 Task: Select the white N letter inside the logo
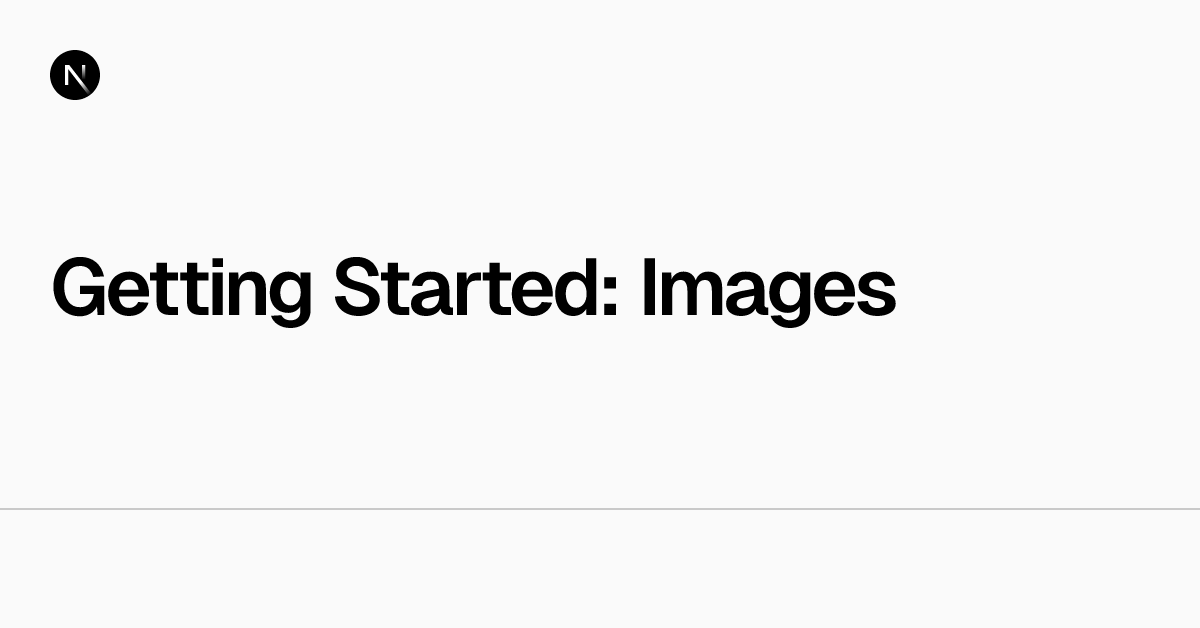pos(76,76)
